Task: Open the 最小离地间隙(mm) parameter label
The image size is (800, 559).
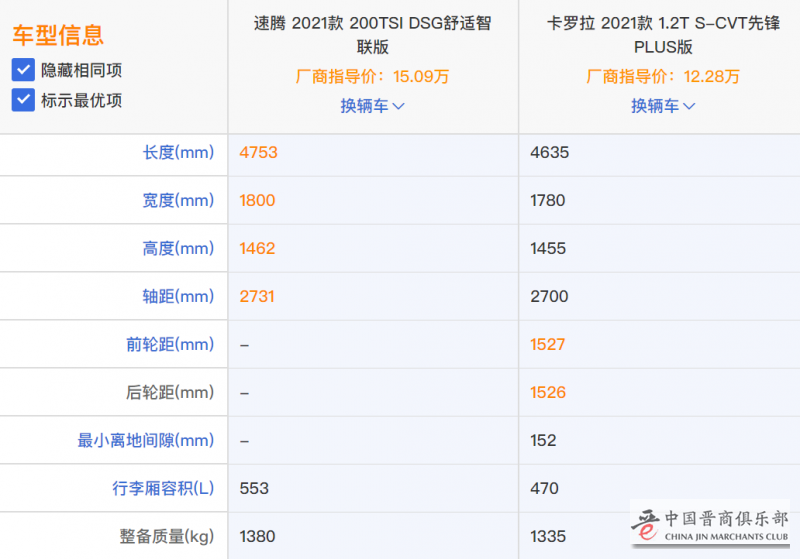Action: click(x=146, y=440)
